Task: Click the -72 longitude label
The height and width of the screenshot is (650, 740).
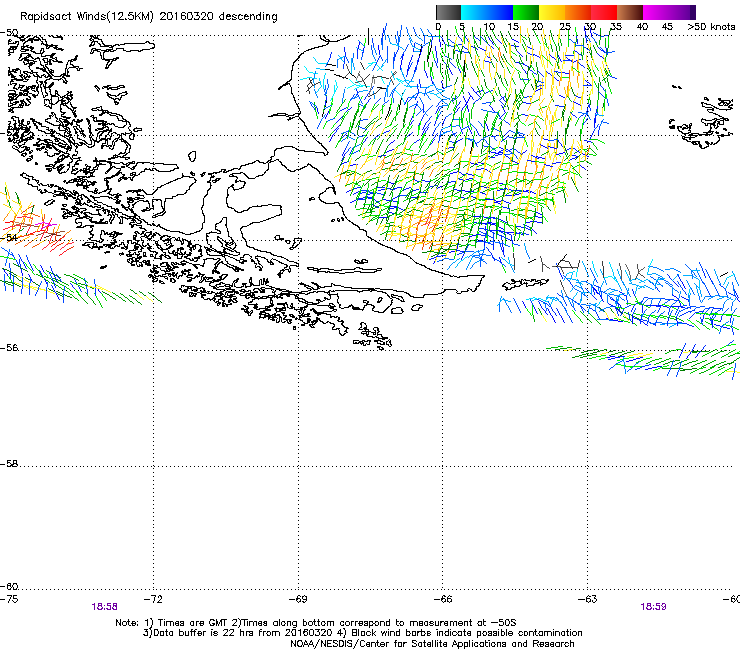Action: pos(153,599)
